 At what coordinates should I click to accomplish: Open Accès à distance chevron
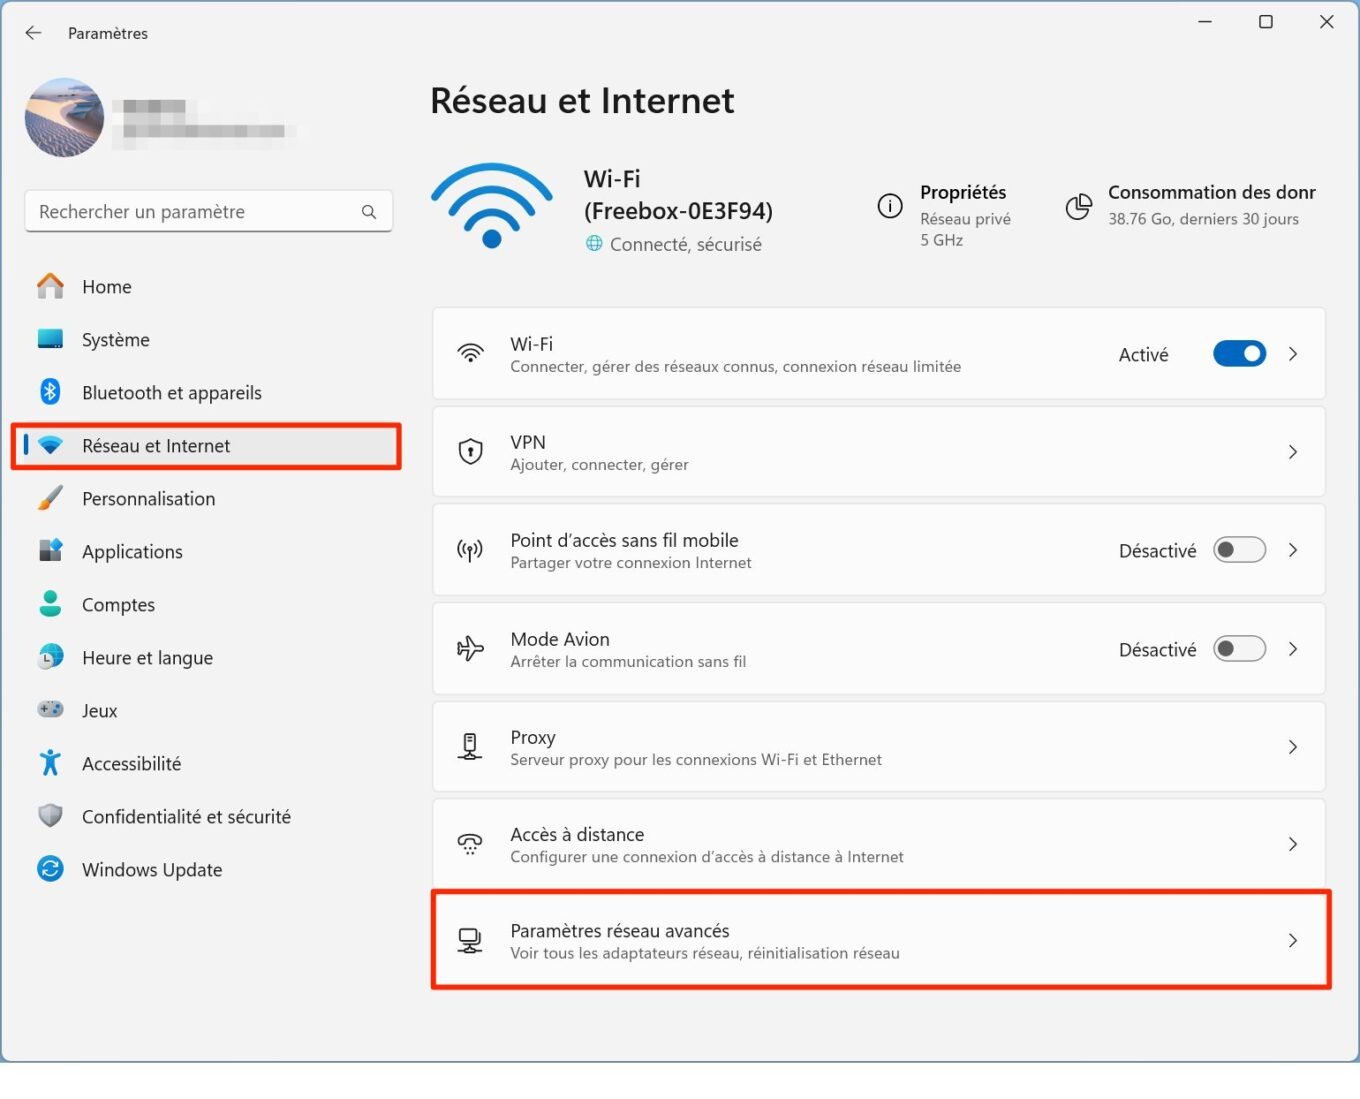point(1293,844)
